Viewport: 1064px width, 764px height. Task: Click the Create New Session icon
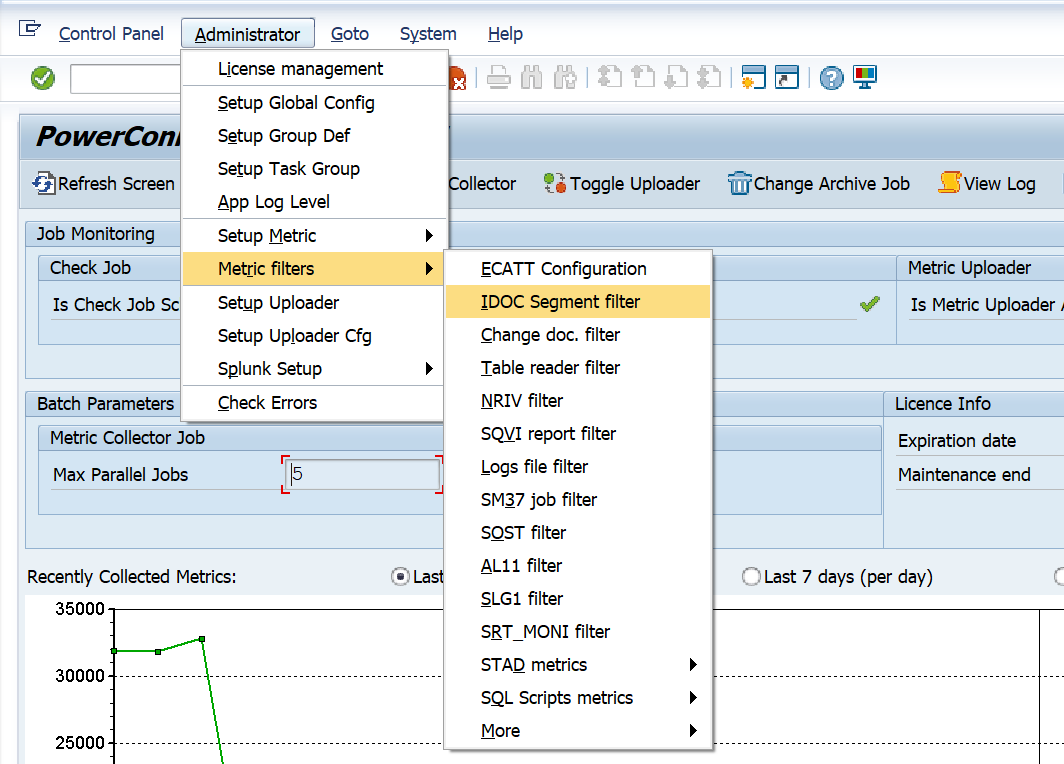click(x=753, y=78)
